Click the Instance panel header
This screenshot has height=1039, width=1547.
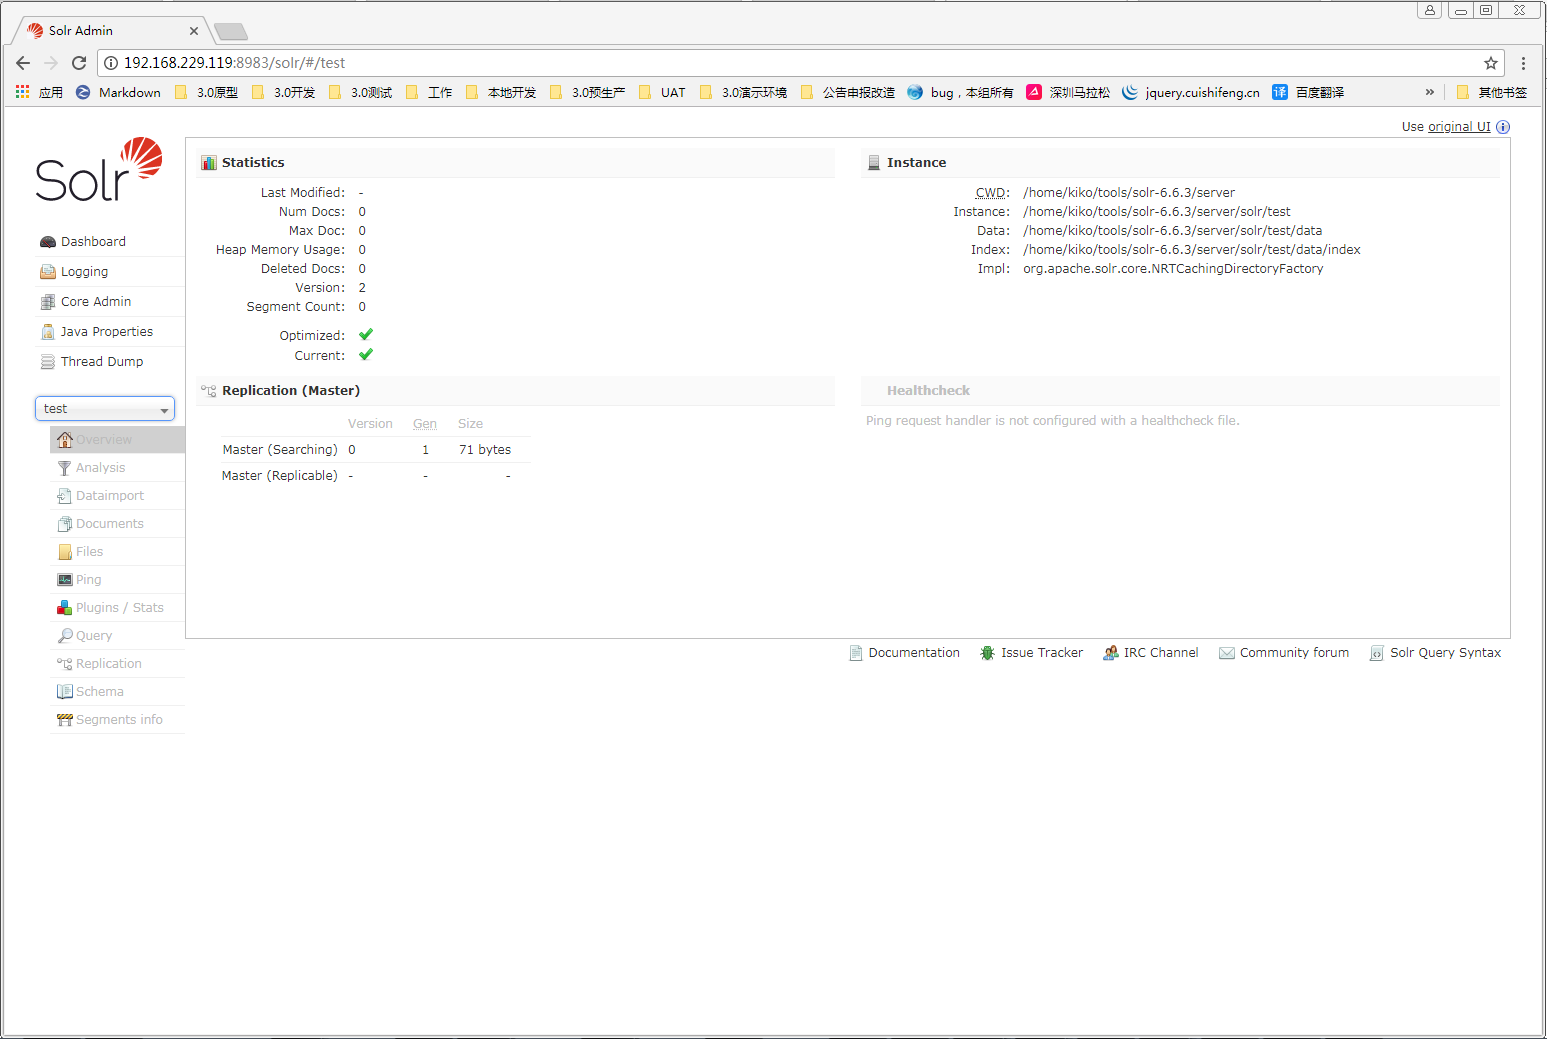[x=1180, y=163]
